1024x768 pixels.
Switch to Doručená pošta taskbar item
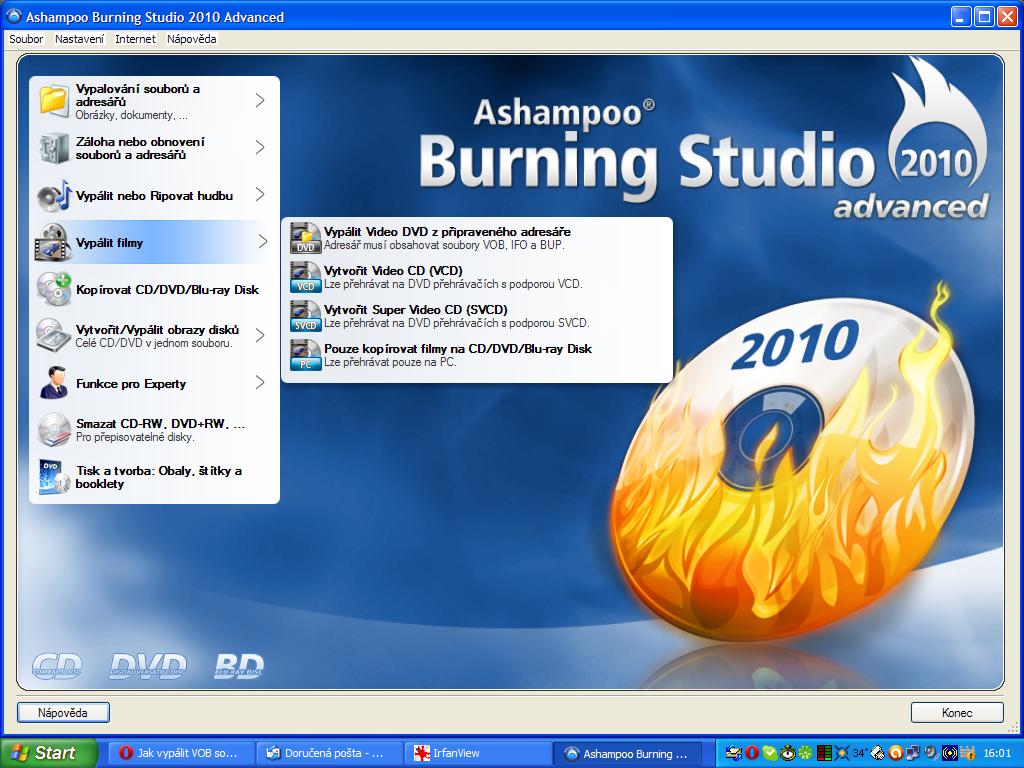(x=328, y=753)
